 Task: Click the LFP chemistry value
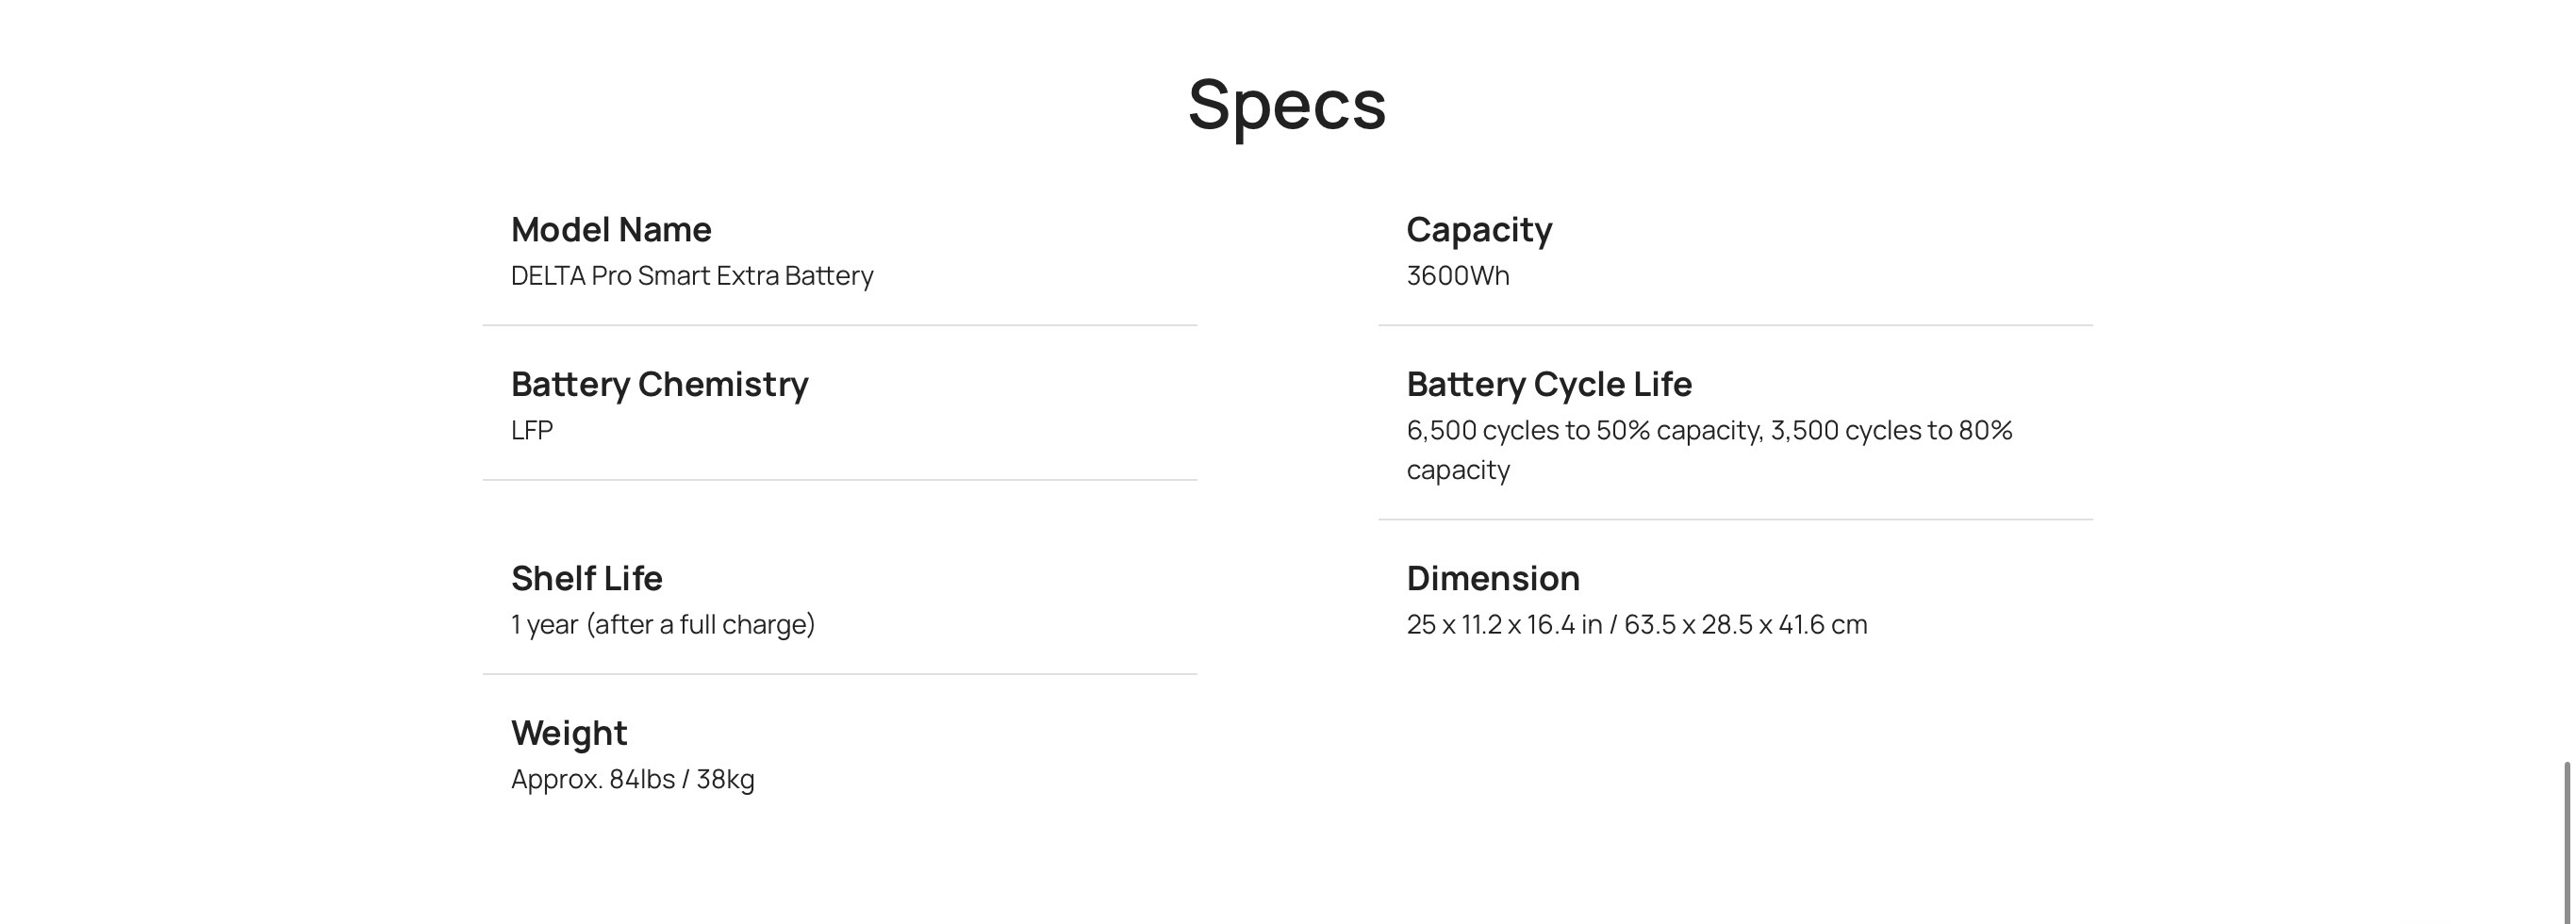pos(532,431)
